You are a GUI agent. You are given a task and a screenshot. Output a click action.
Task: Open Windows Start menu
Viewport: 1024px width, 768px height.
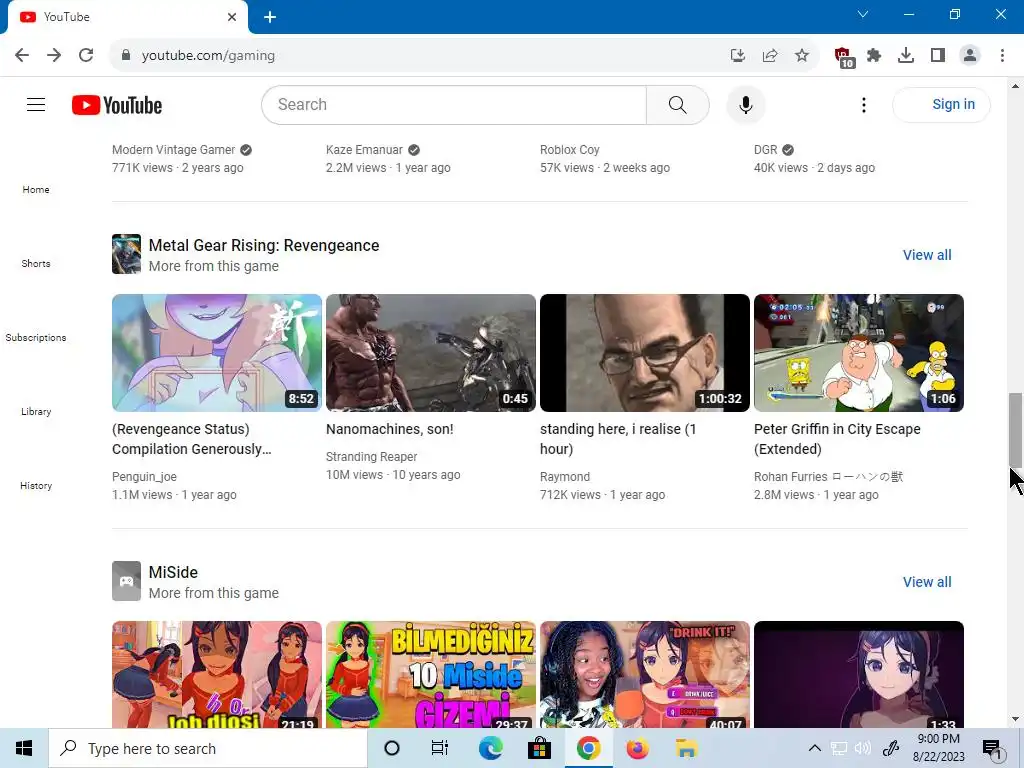point(24,748)
